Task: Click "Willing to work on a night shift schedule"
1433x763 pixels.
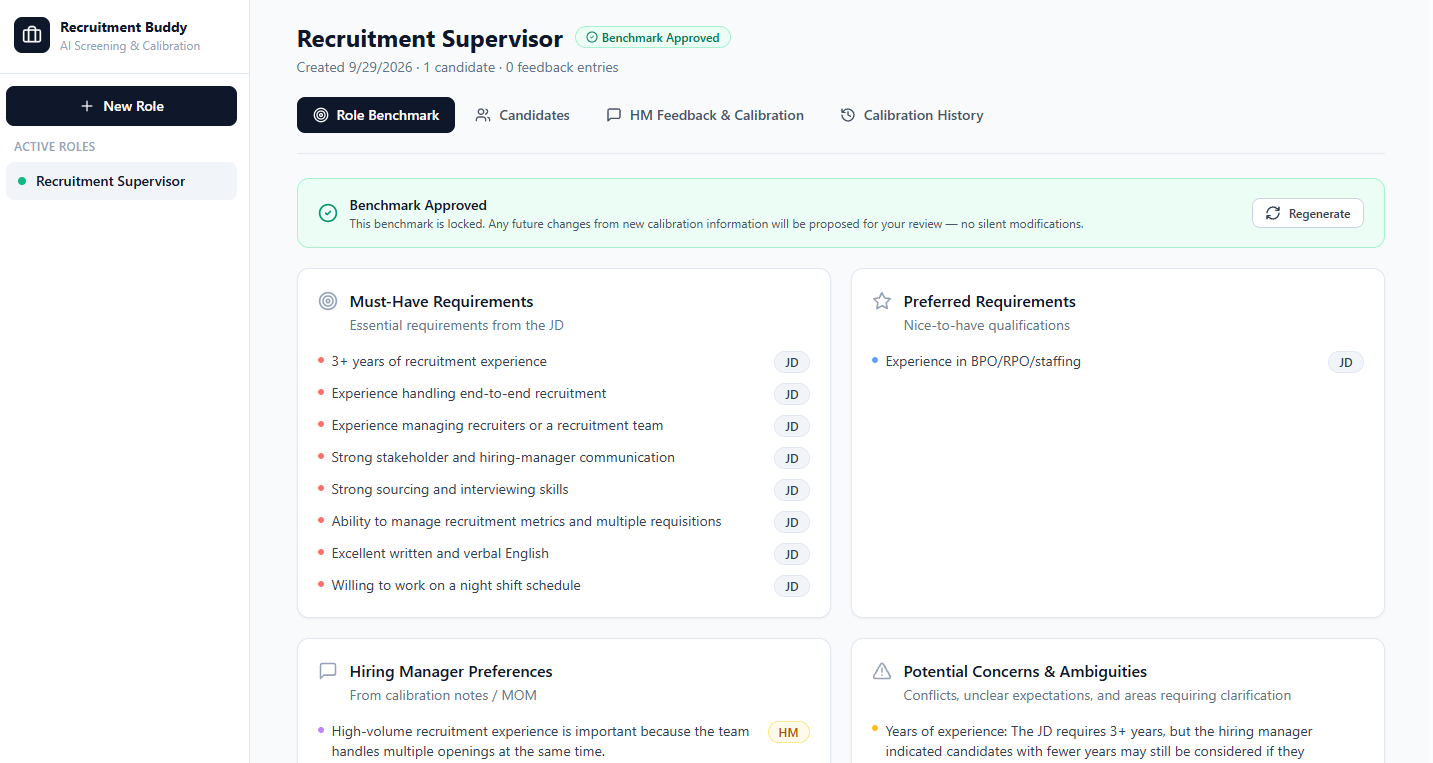Action: coord(456,585)
